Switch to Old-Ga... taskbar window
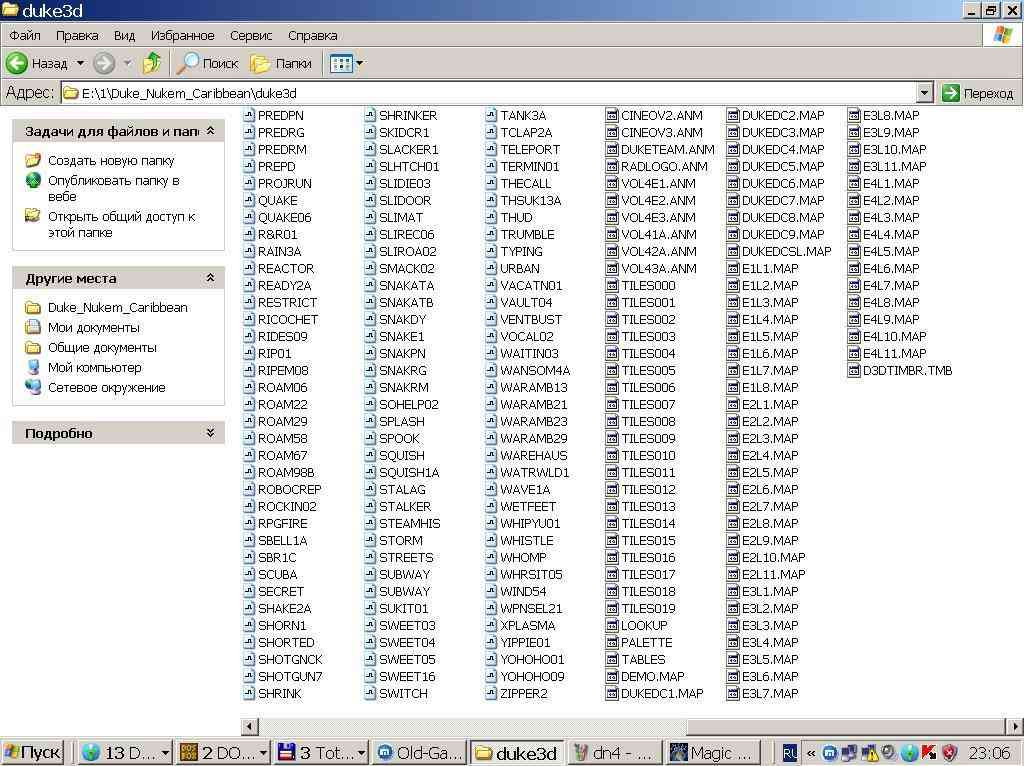 [420, 753]
